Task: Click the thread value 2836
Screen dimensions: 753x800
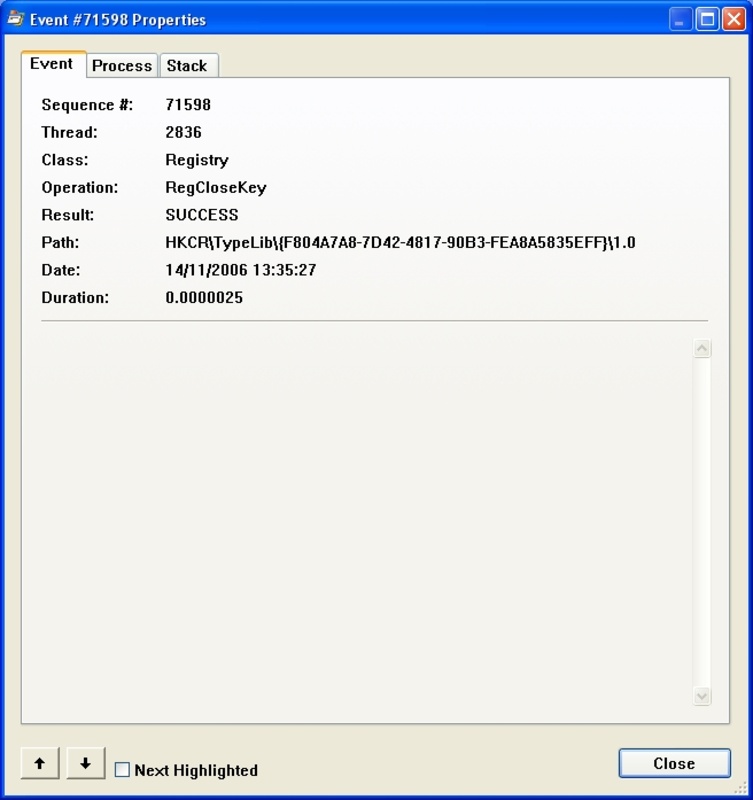Action: (183, 132)
